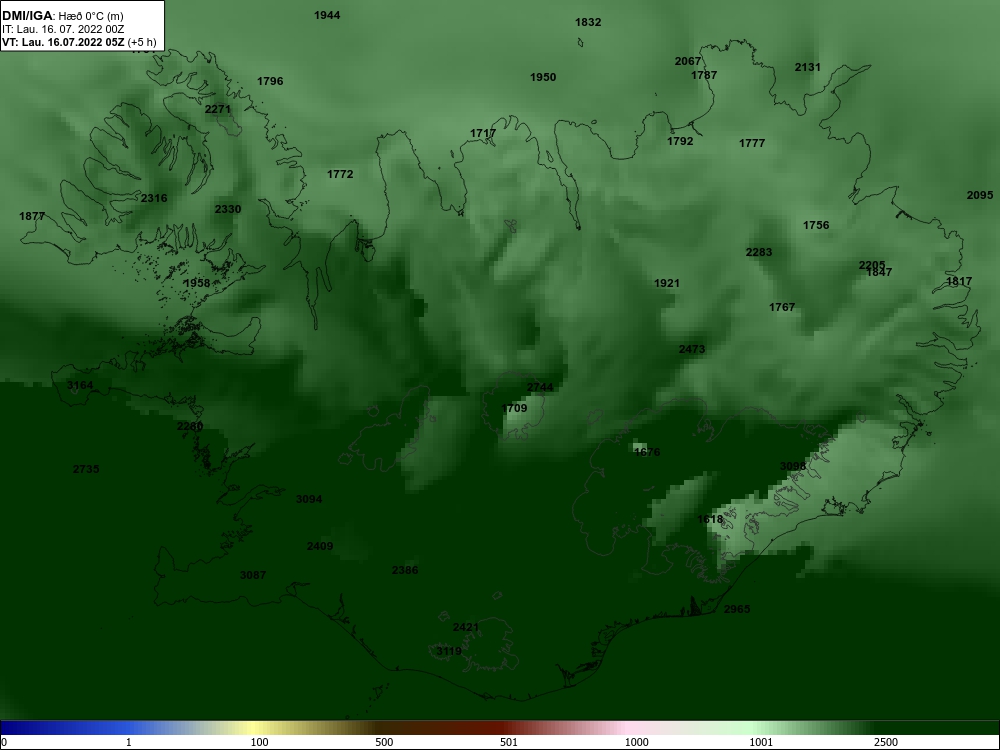This screenshot has height=750, width=1000.
Task: Click the 'DMI/IGA: Hæð 0°C (m)' title line
Action: 62,16
